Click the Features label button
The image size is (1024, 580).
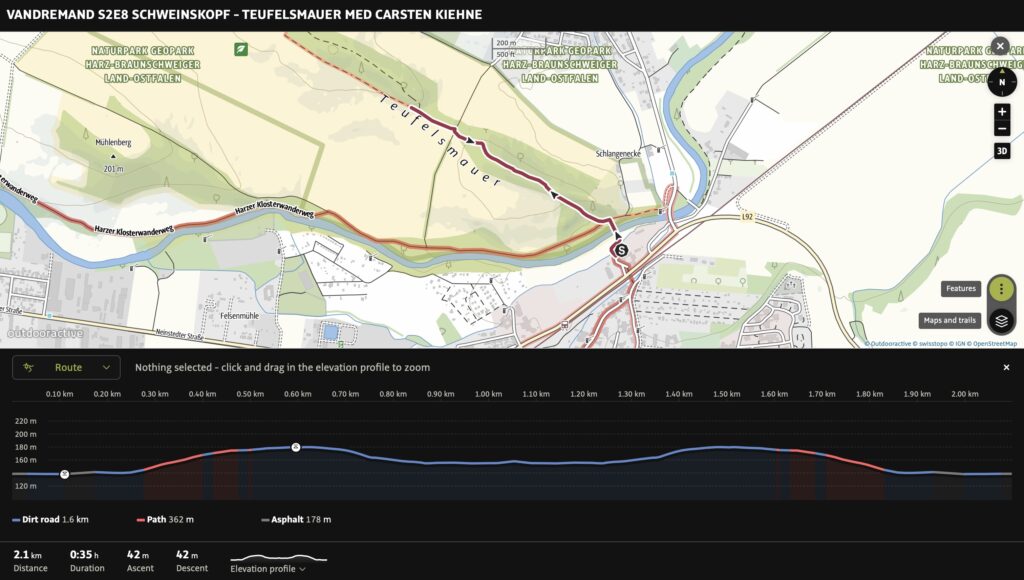click(x=961, y=289)
